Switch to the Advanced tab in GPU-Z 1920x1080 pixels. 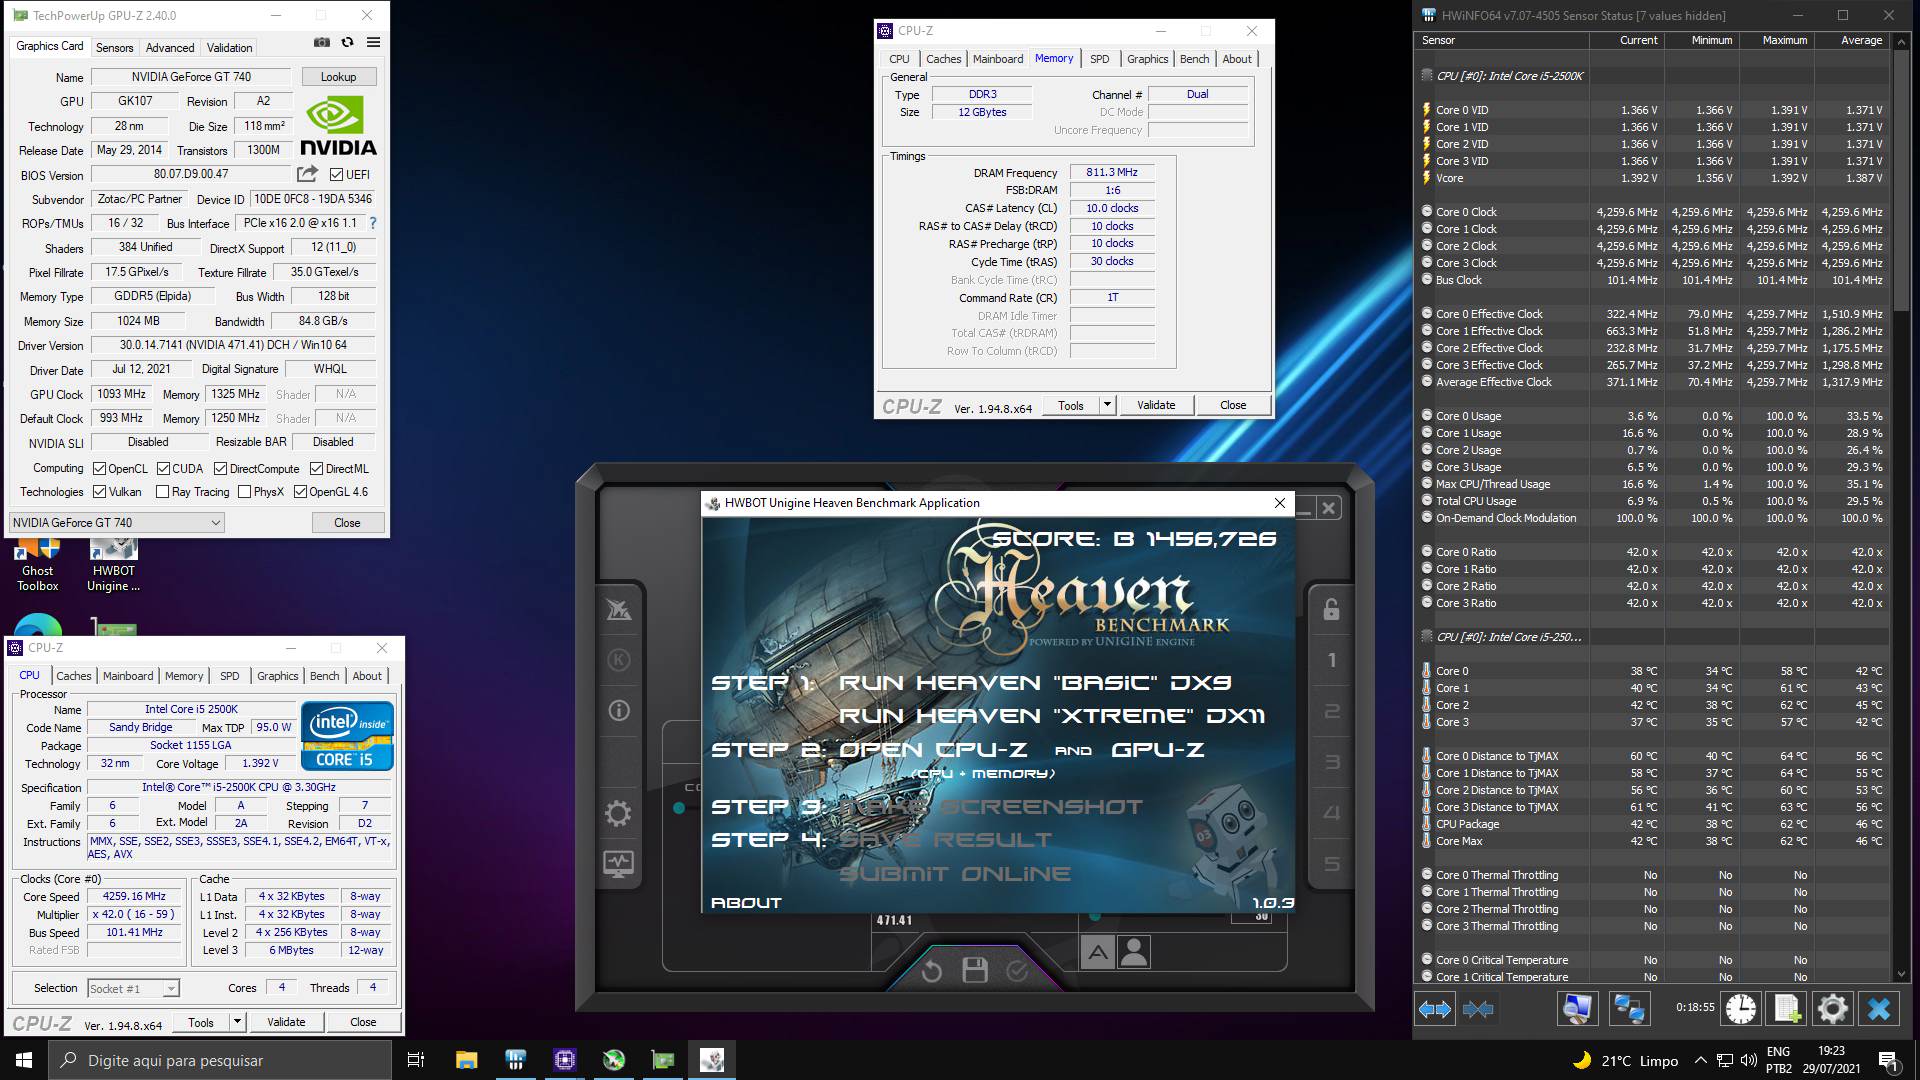[x=170, y=48]
